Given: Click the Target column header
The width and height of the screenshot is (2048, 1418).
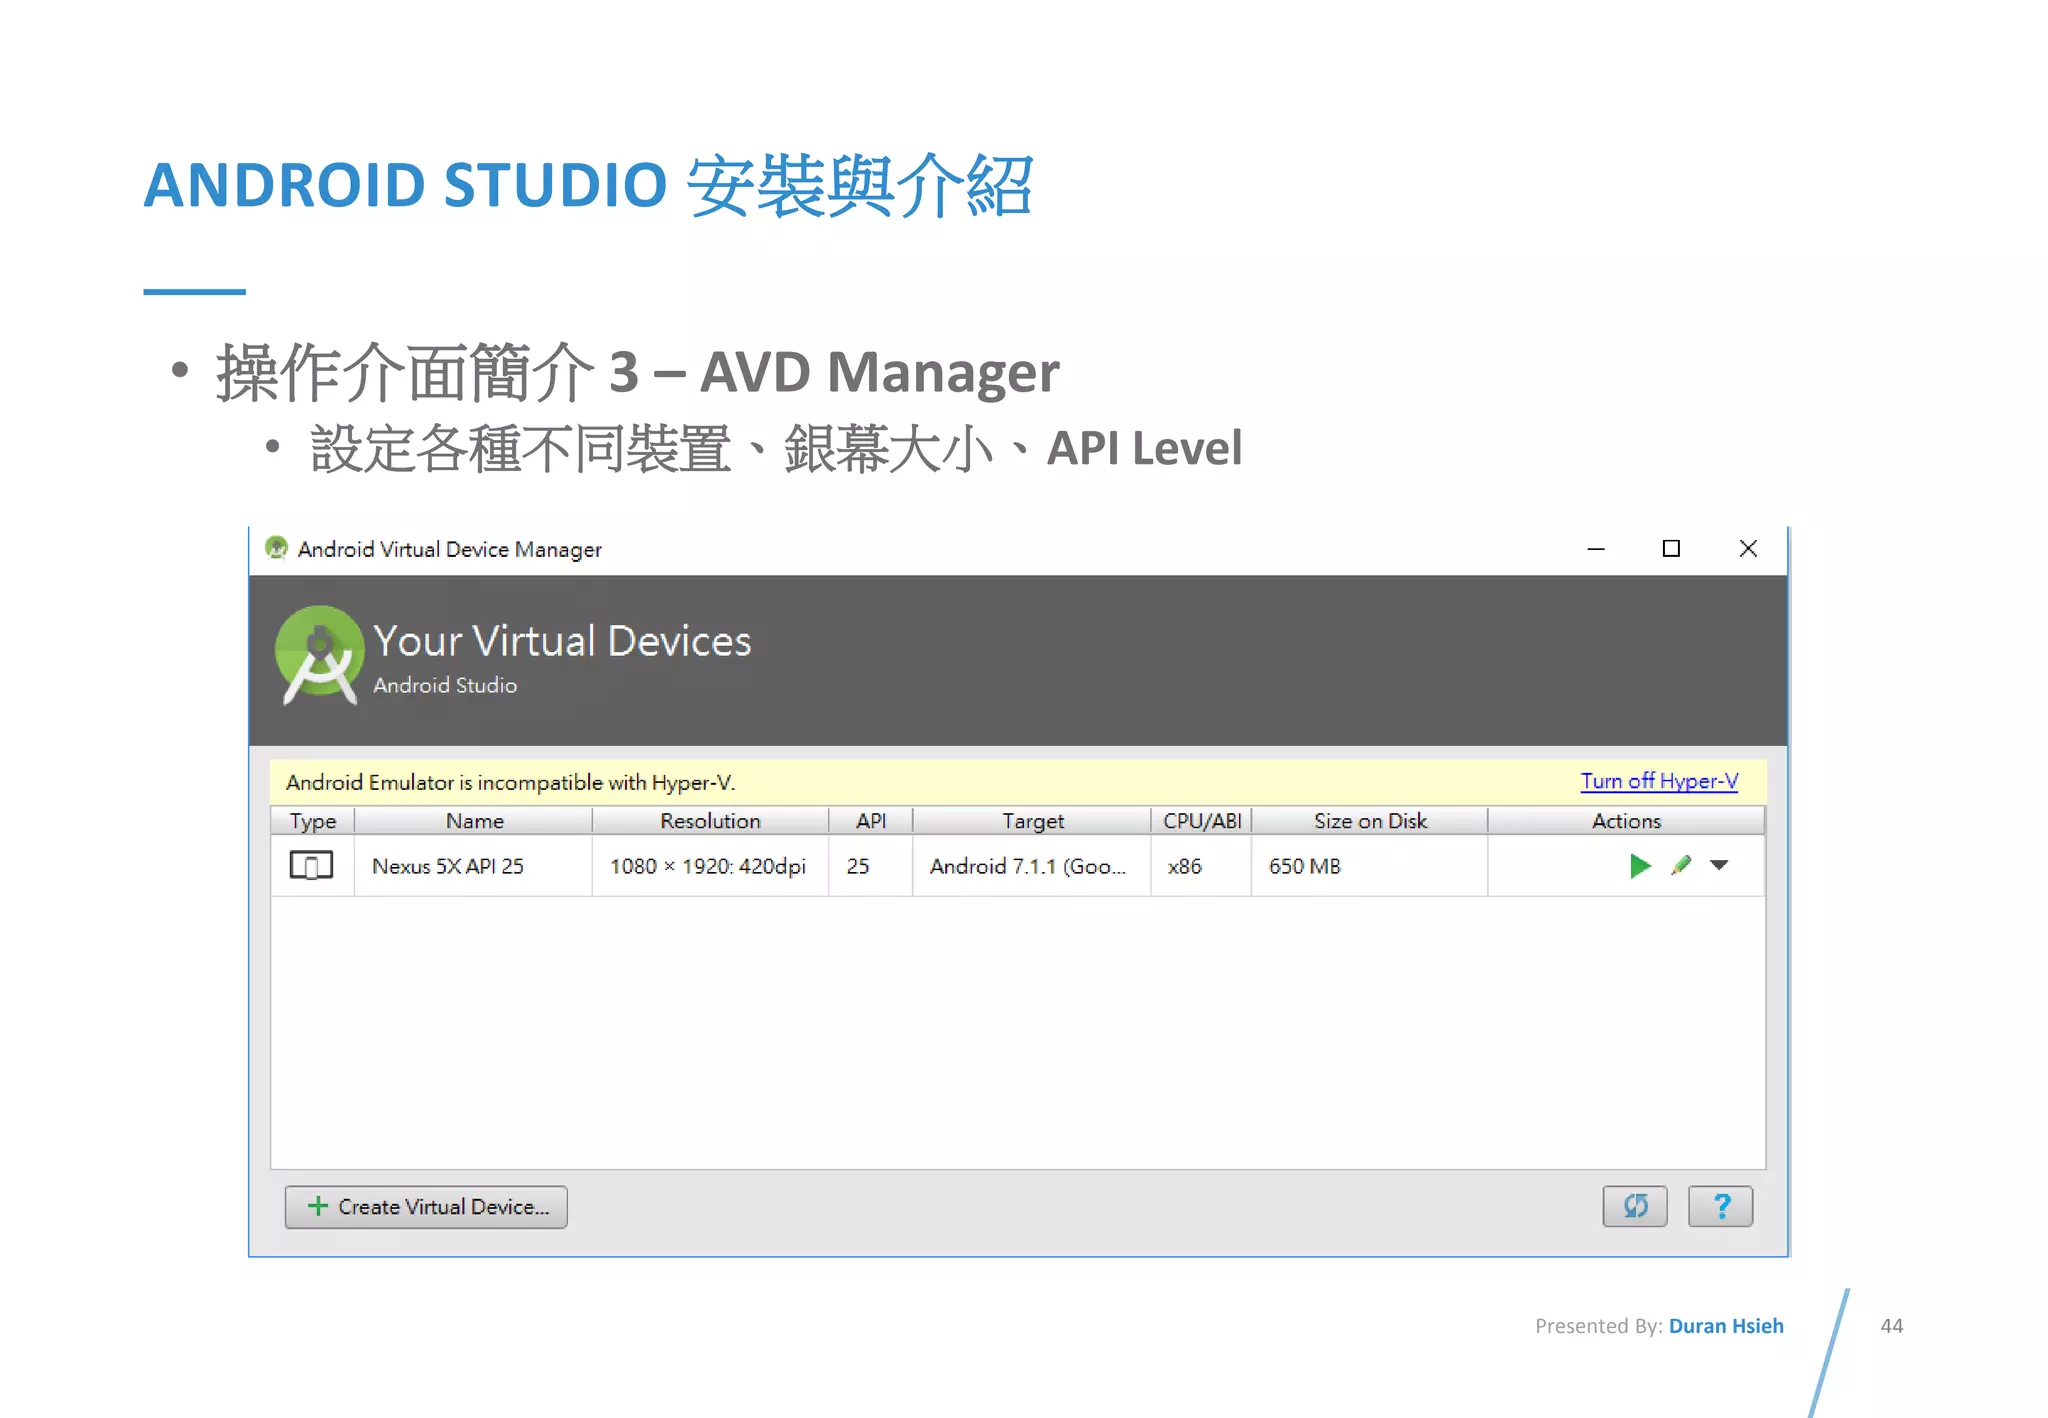Looking at the screenshot, I should (x=1032, y=821).
